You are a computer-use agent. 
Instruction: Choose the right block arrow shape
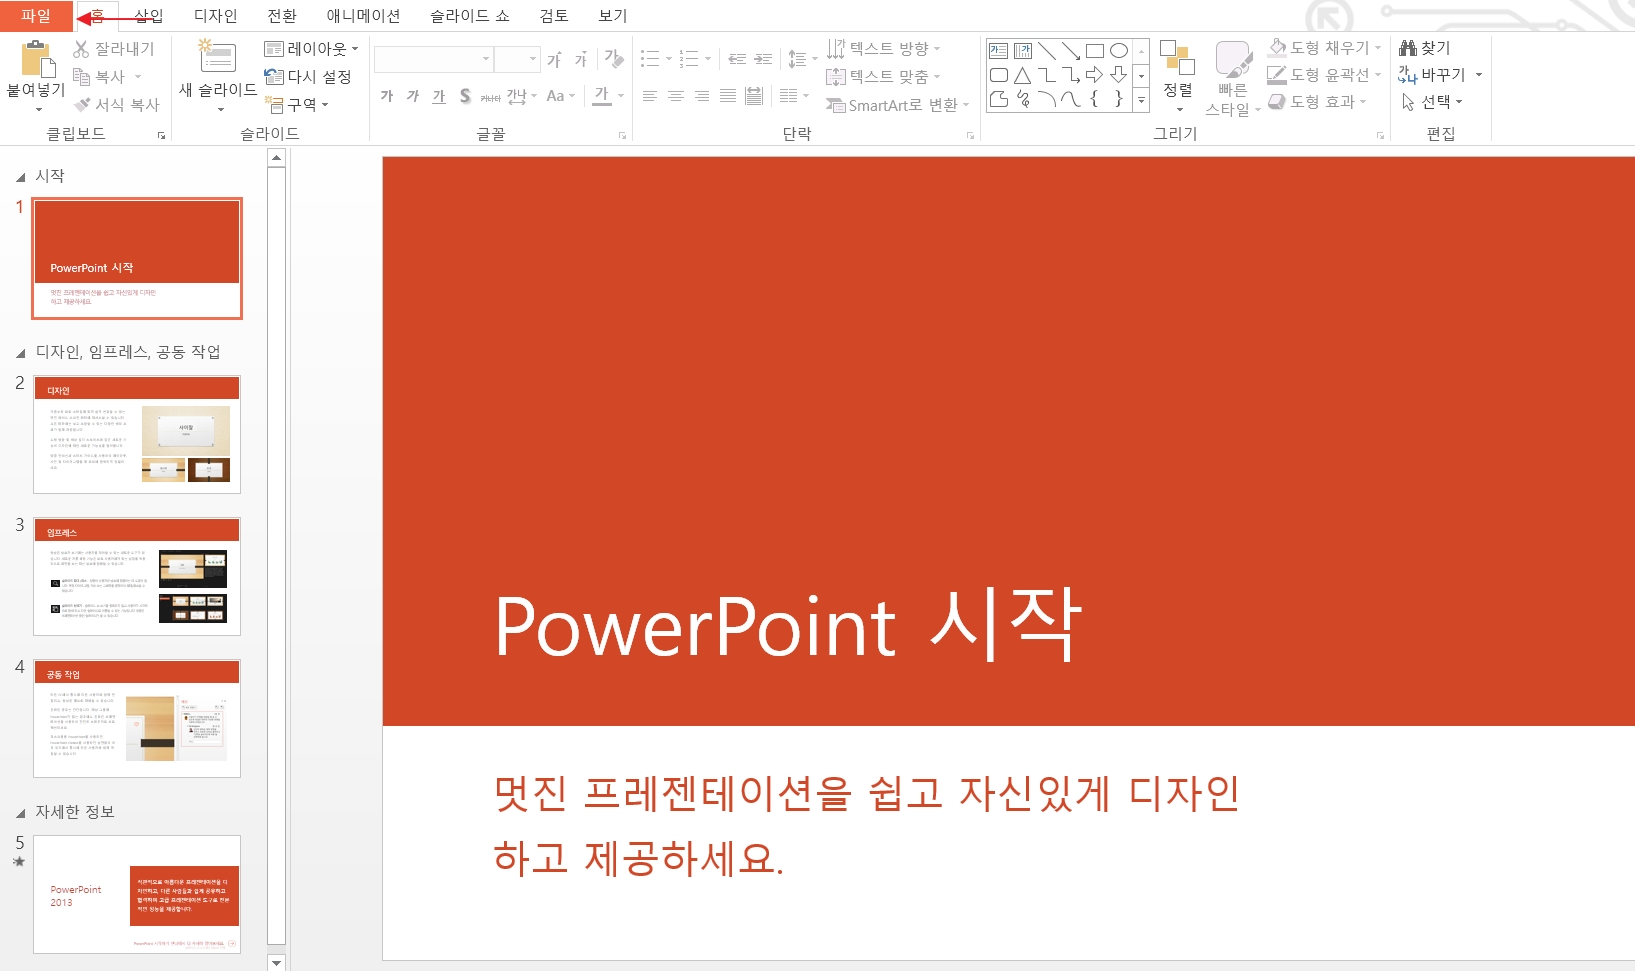point(1094,75)
